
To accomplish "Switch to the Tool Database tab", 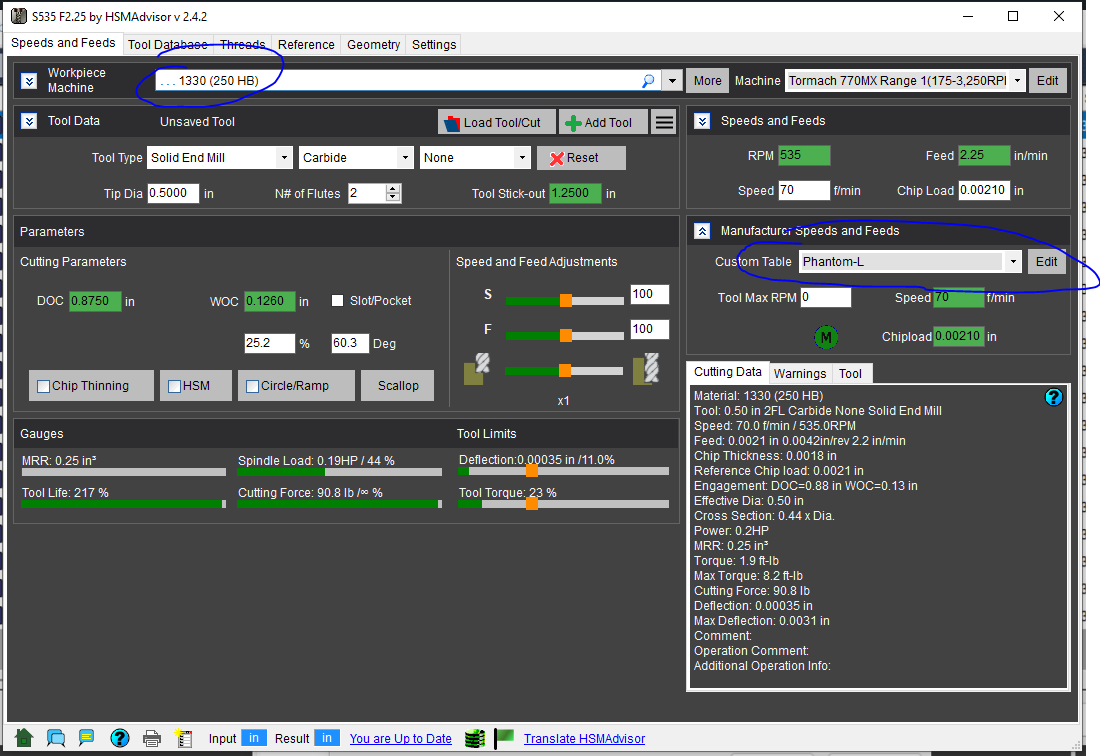I will (x=167, y=44).
